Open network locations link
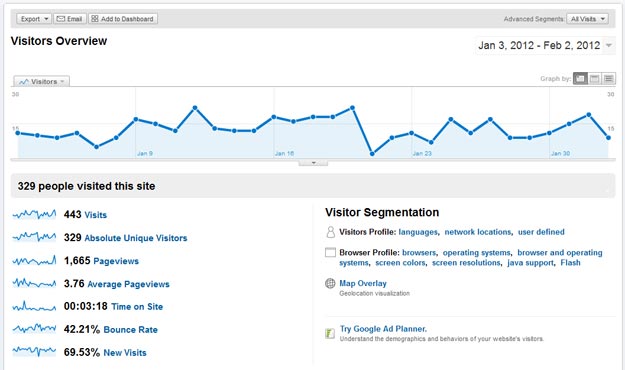The height and width of the screenshot is (370, 625). point(478,232)
